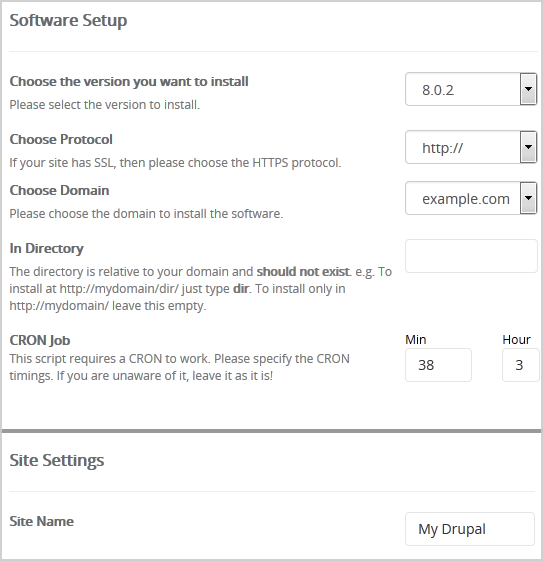Click the CRON Min field containing 38
This screenshot has width=543, height=561.
pyautogui.click(x=438, y=365)
